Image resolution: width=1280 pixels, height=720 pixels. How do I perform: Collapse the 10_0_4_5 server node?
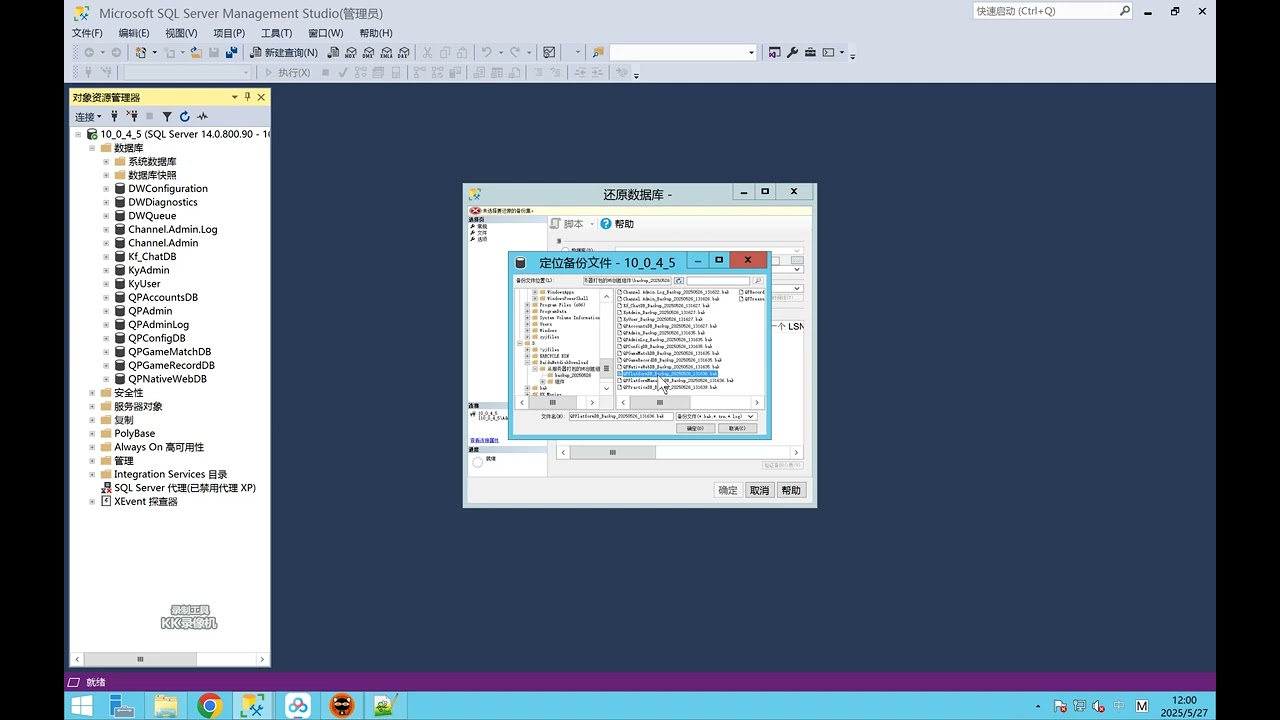coord(78,134)
